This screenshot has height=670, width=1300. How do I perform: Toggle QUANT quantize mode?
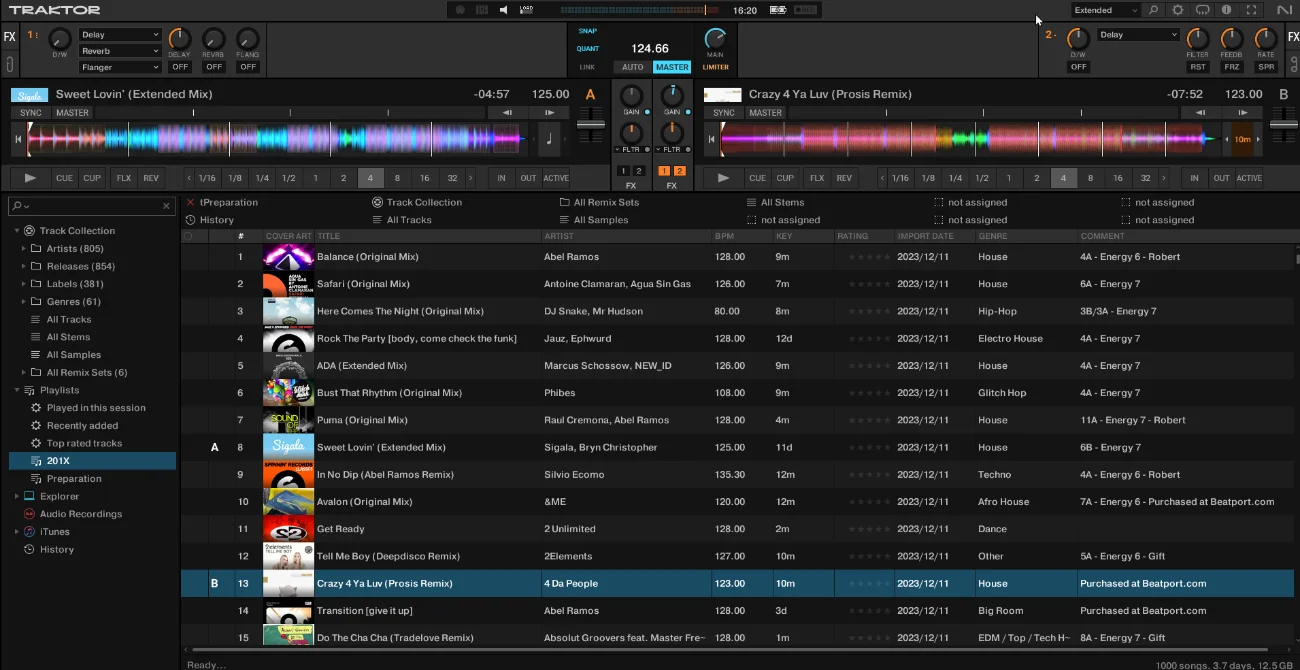588,49
